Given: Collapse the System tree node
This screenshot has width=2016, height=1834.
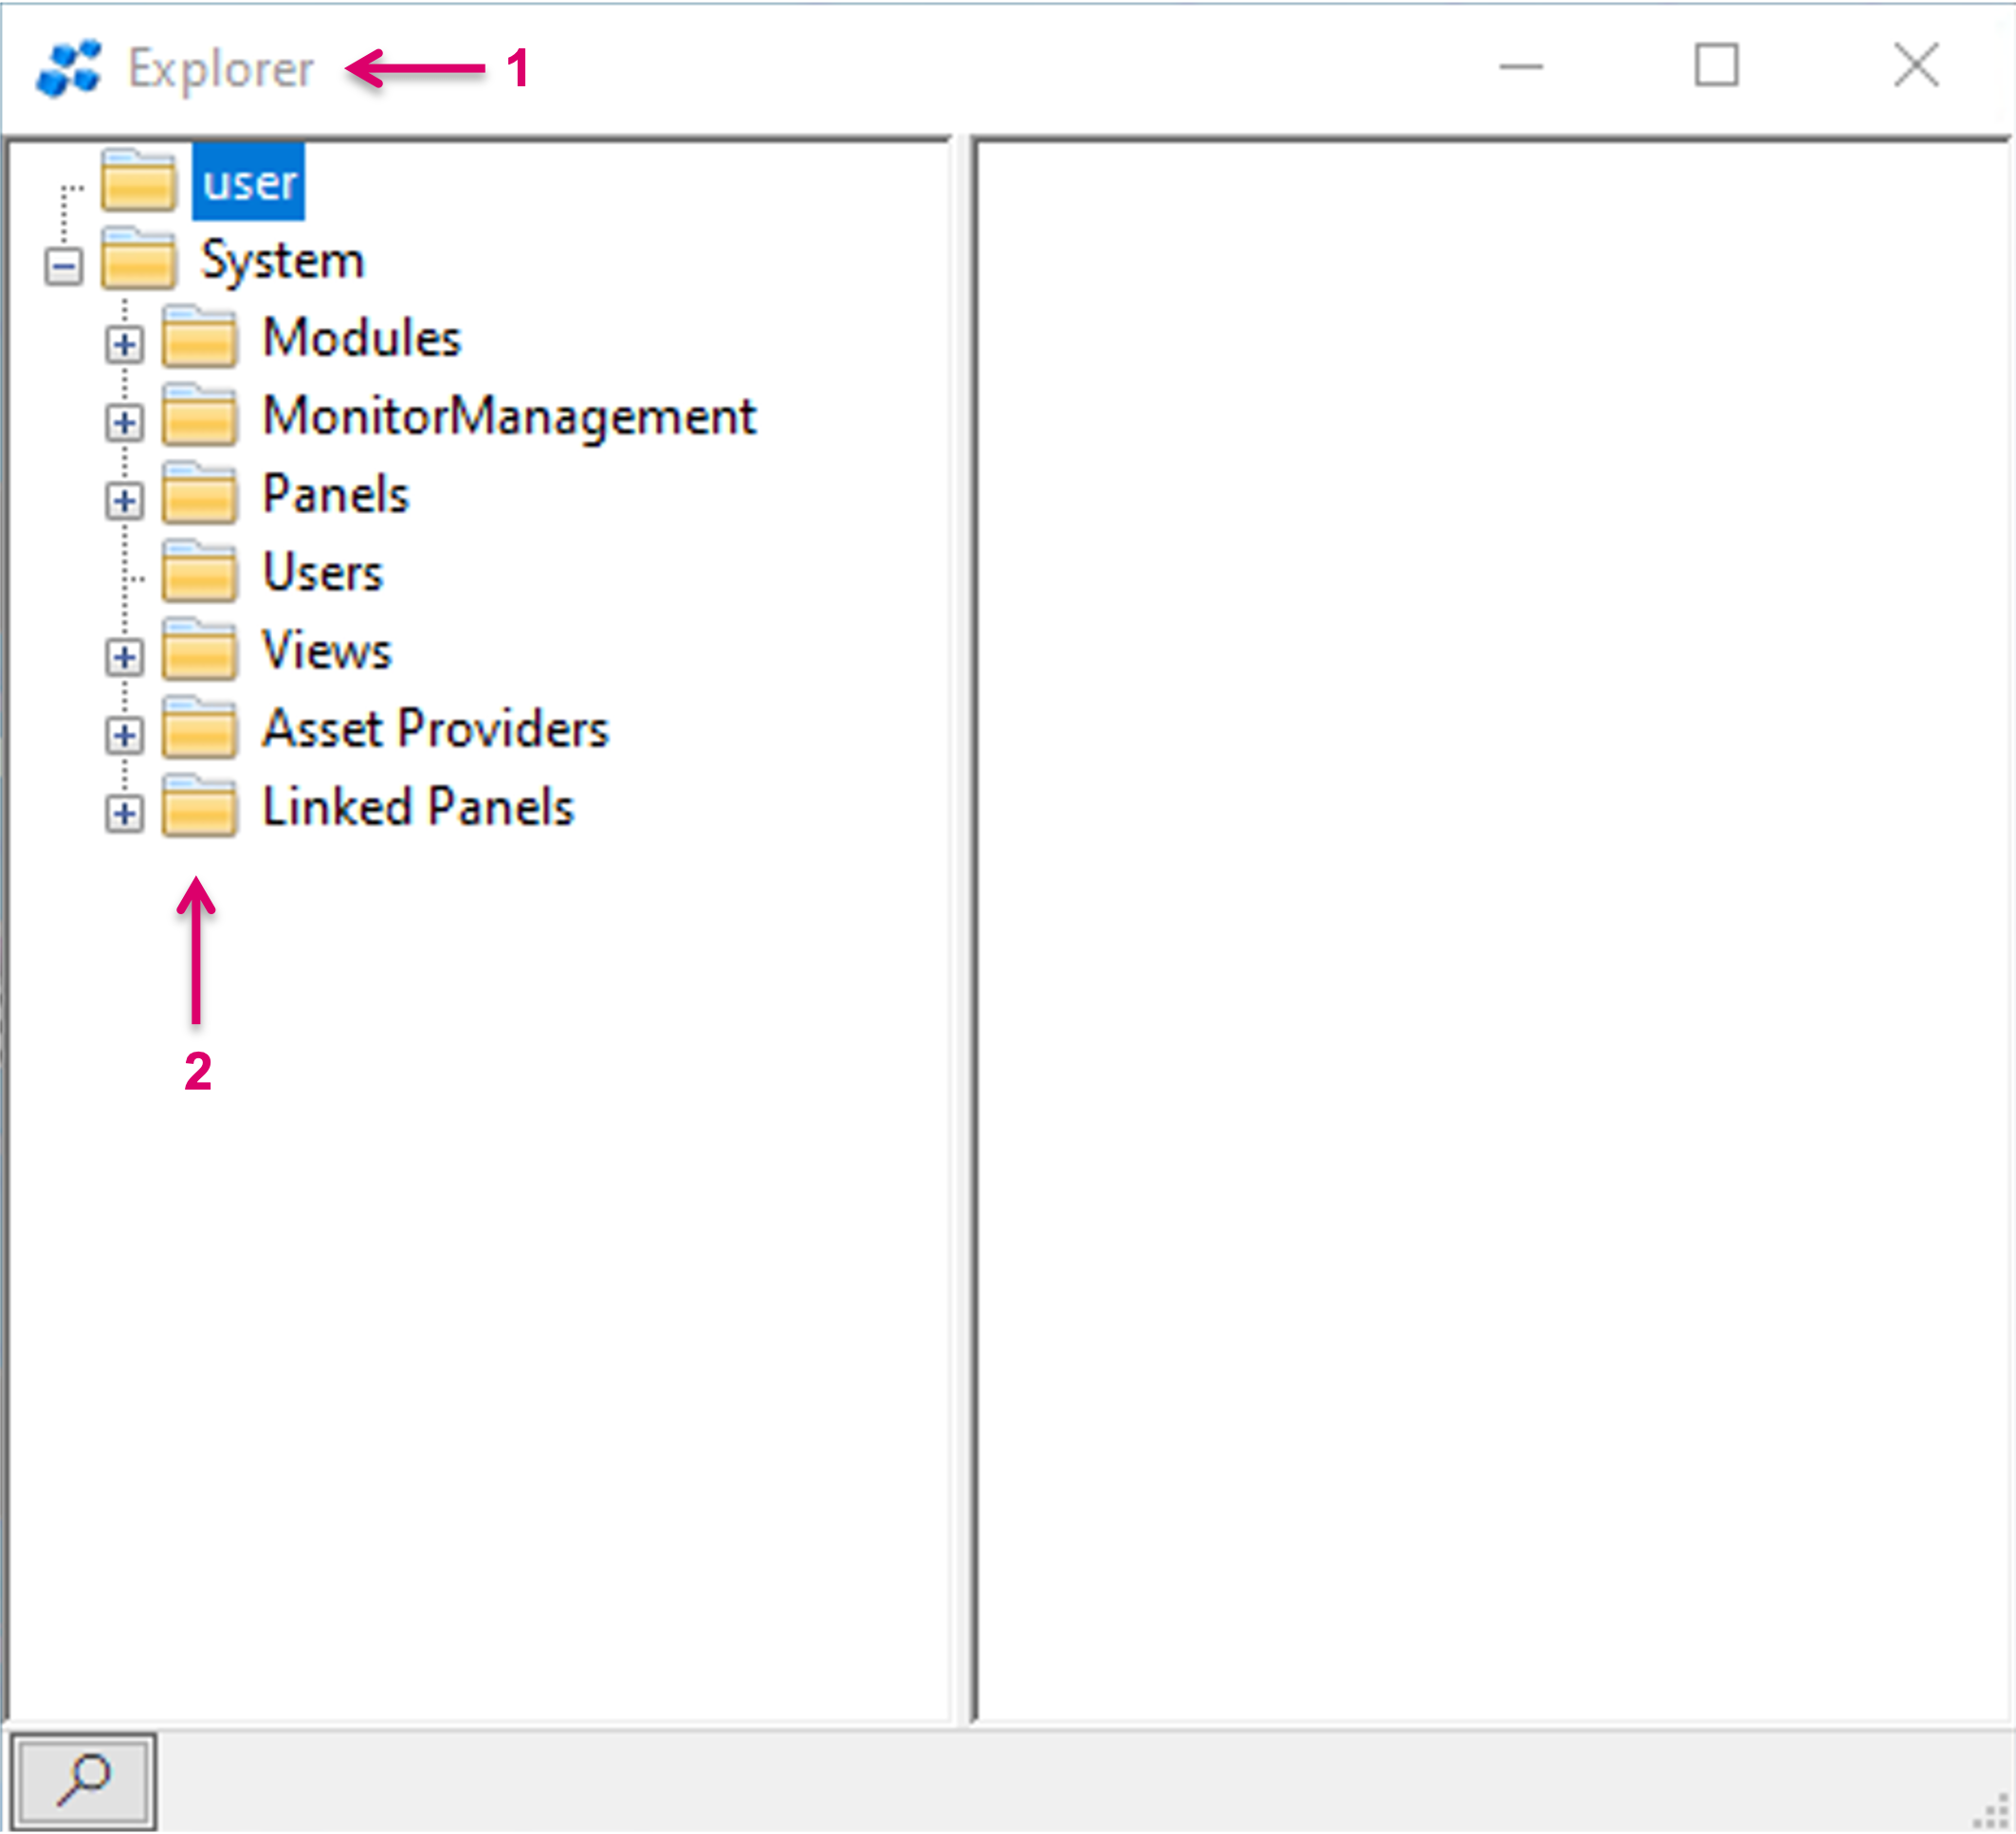Looking at the screenshot, I should [x=64, y=266].
